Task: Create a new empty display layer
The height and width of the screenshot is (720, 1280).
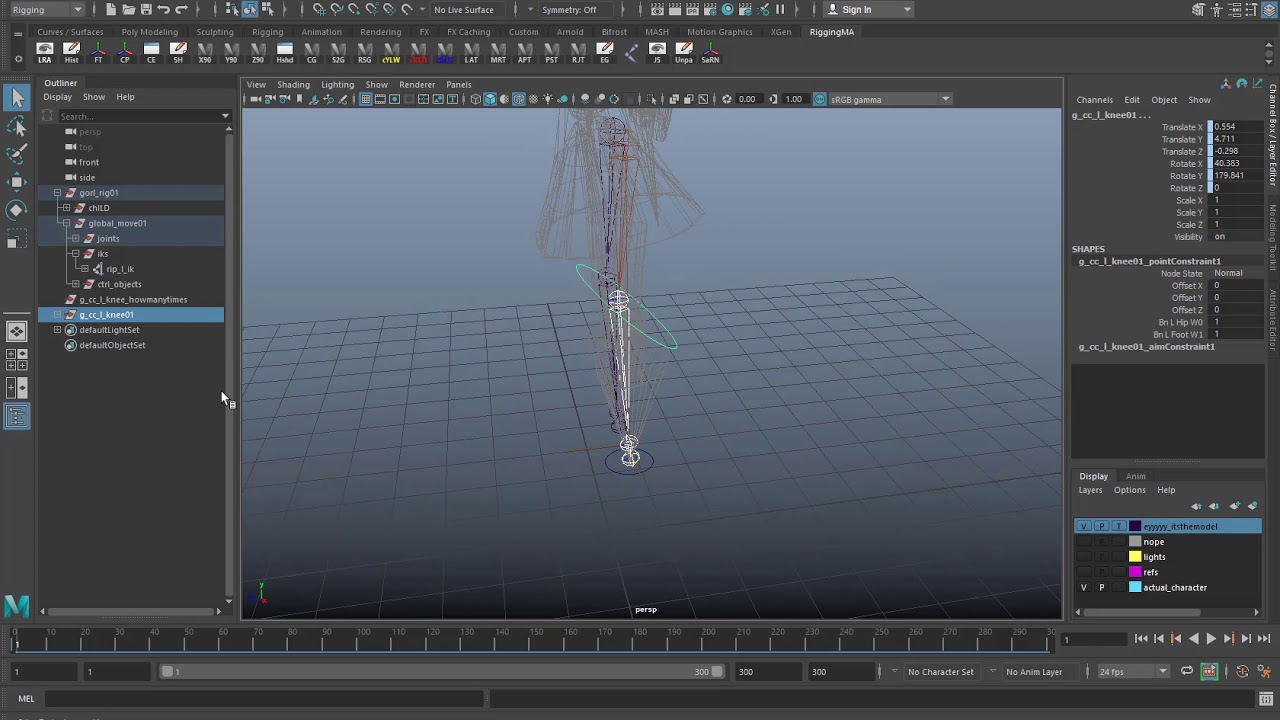Action: click(1234, 506)
